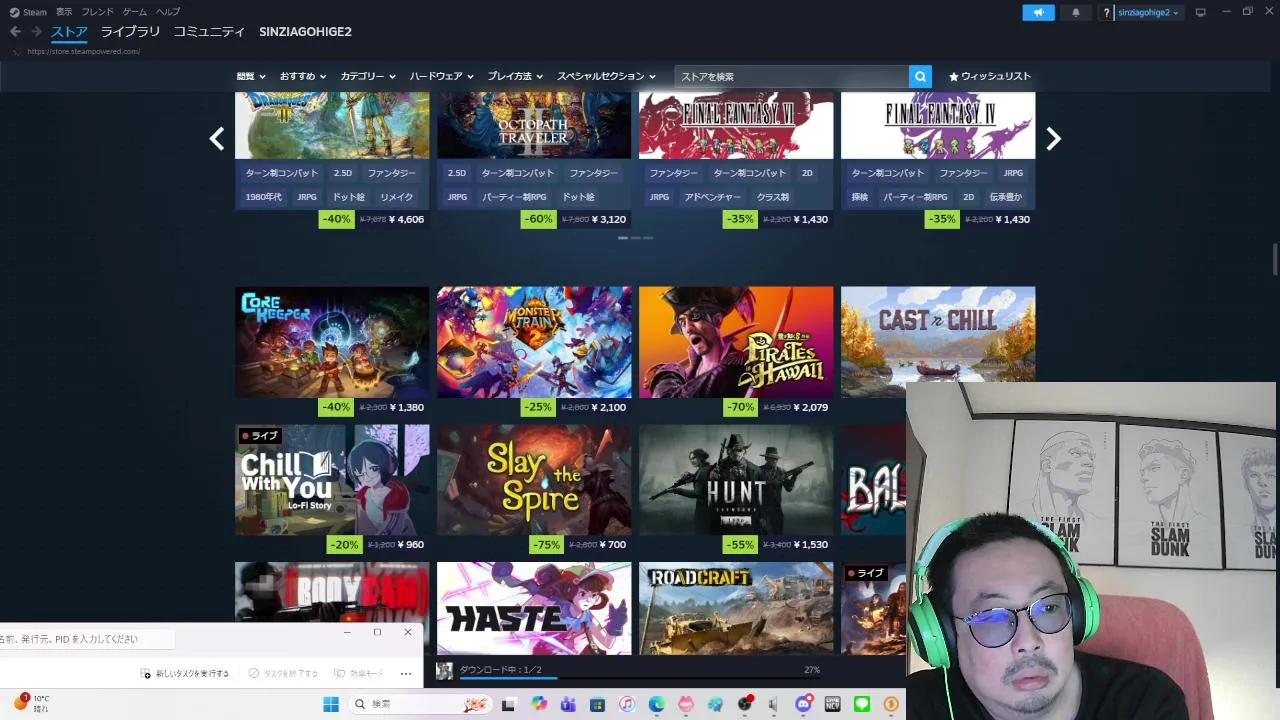Open the 表示 menu
The width and height of the screenshot is (1280, 720).
tap(64, 12)
